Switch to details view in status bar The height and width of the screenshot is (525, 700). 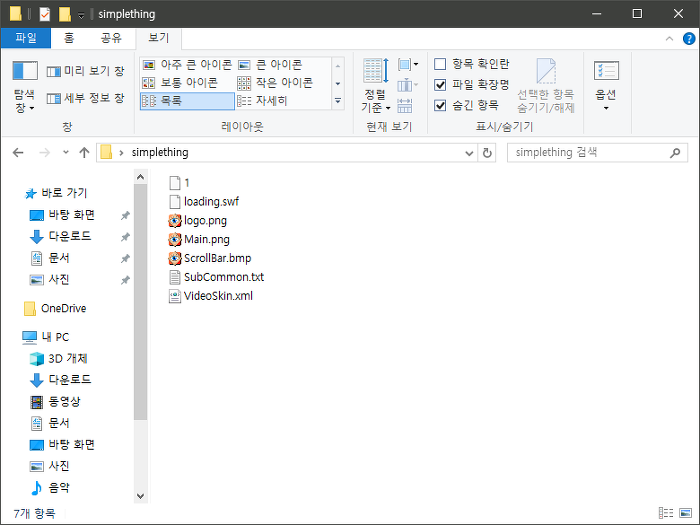666,513
